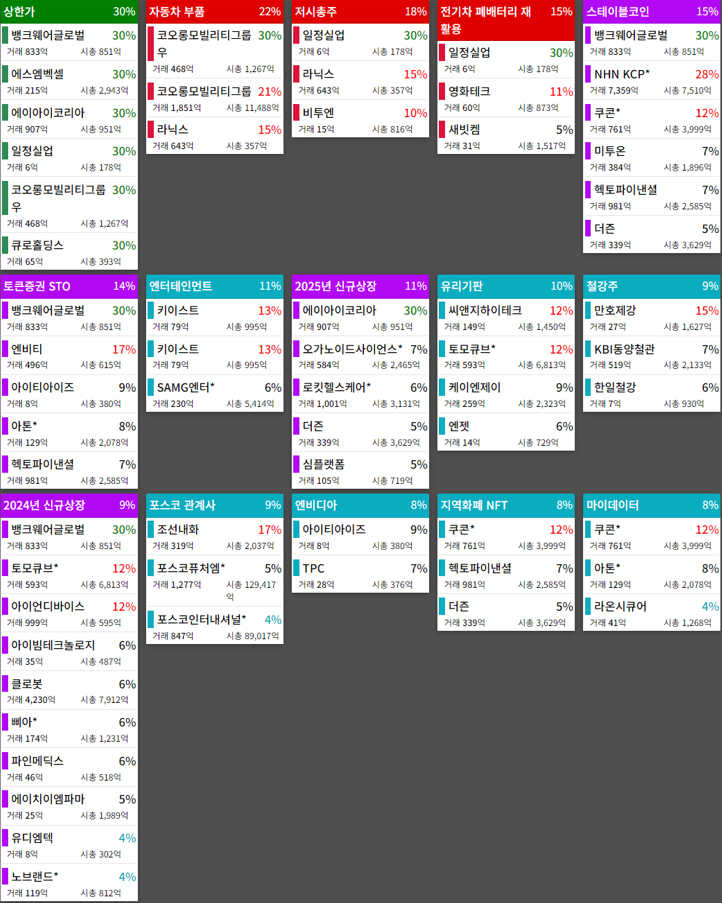Viewport: 722px width, 903px height.
Task: Click 새빗켐 in 전기차 폐배터리 card
Action: click(506, 136)
